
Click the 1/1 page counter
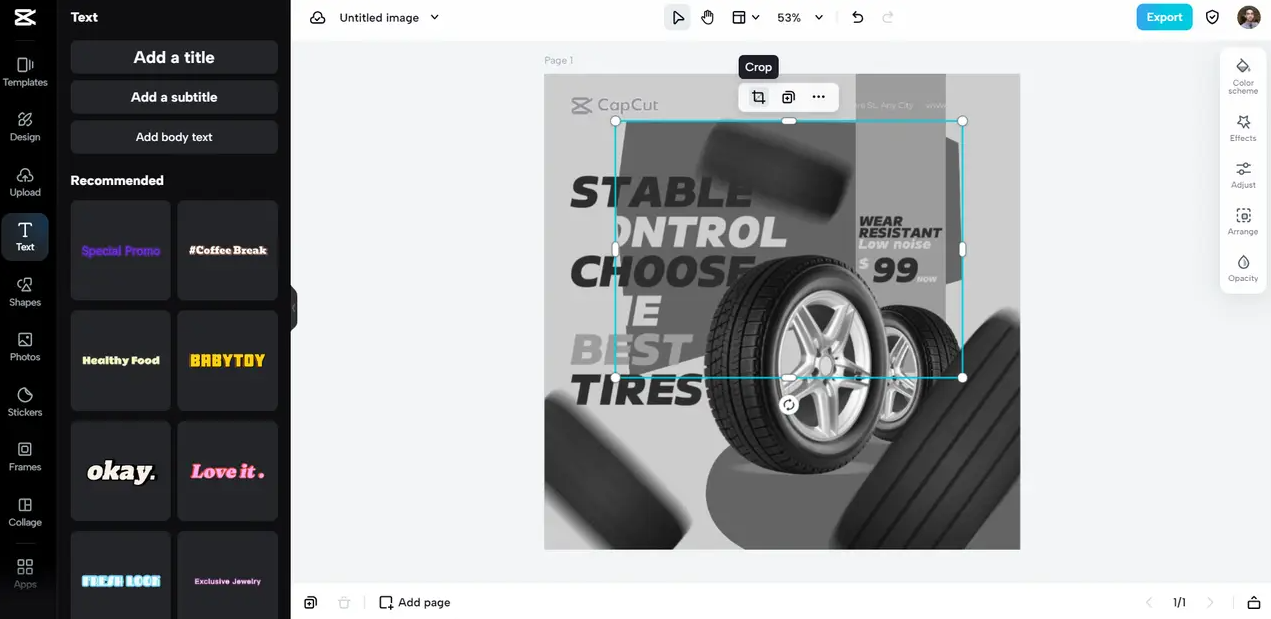coord(1179,602)
